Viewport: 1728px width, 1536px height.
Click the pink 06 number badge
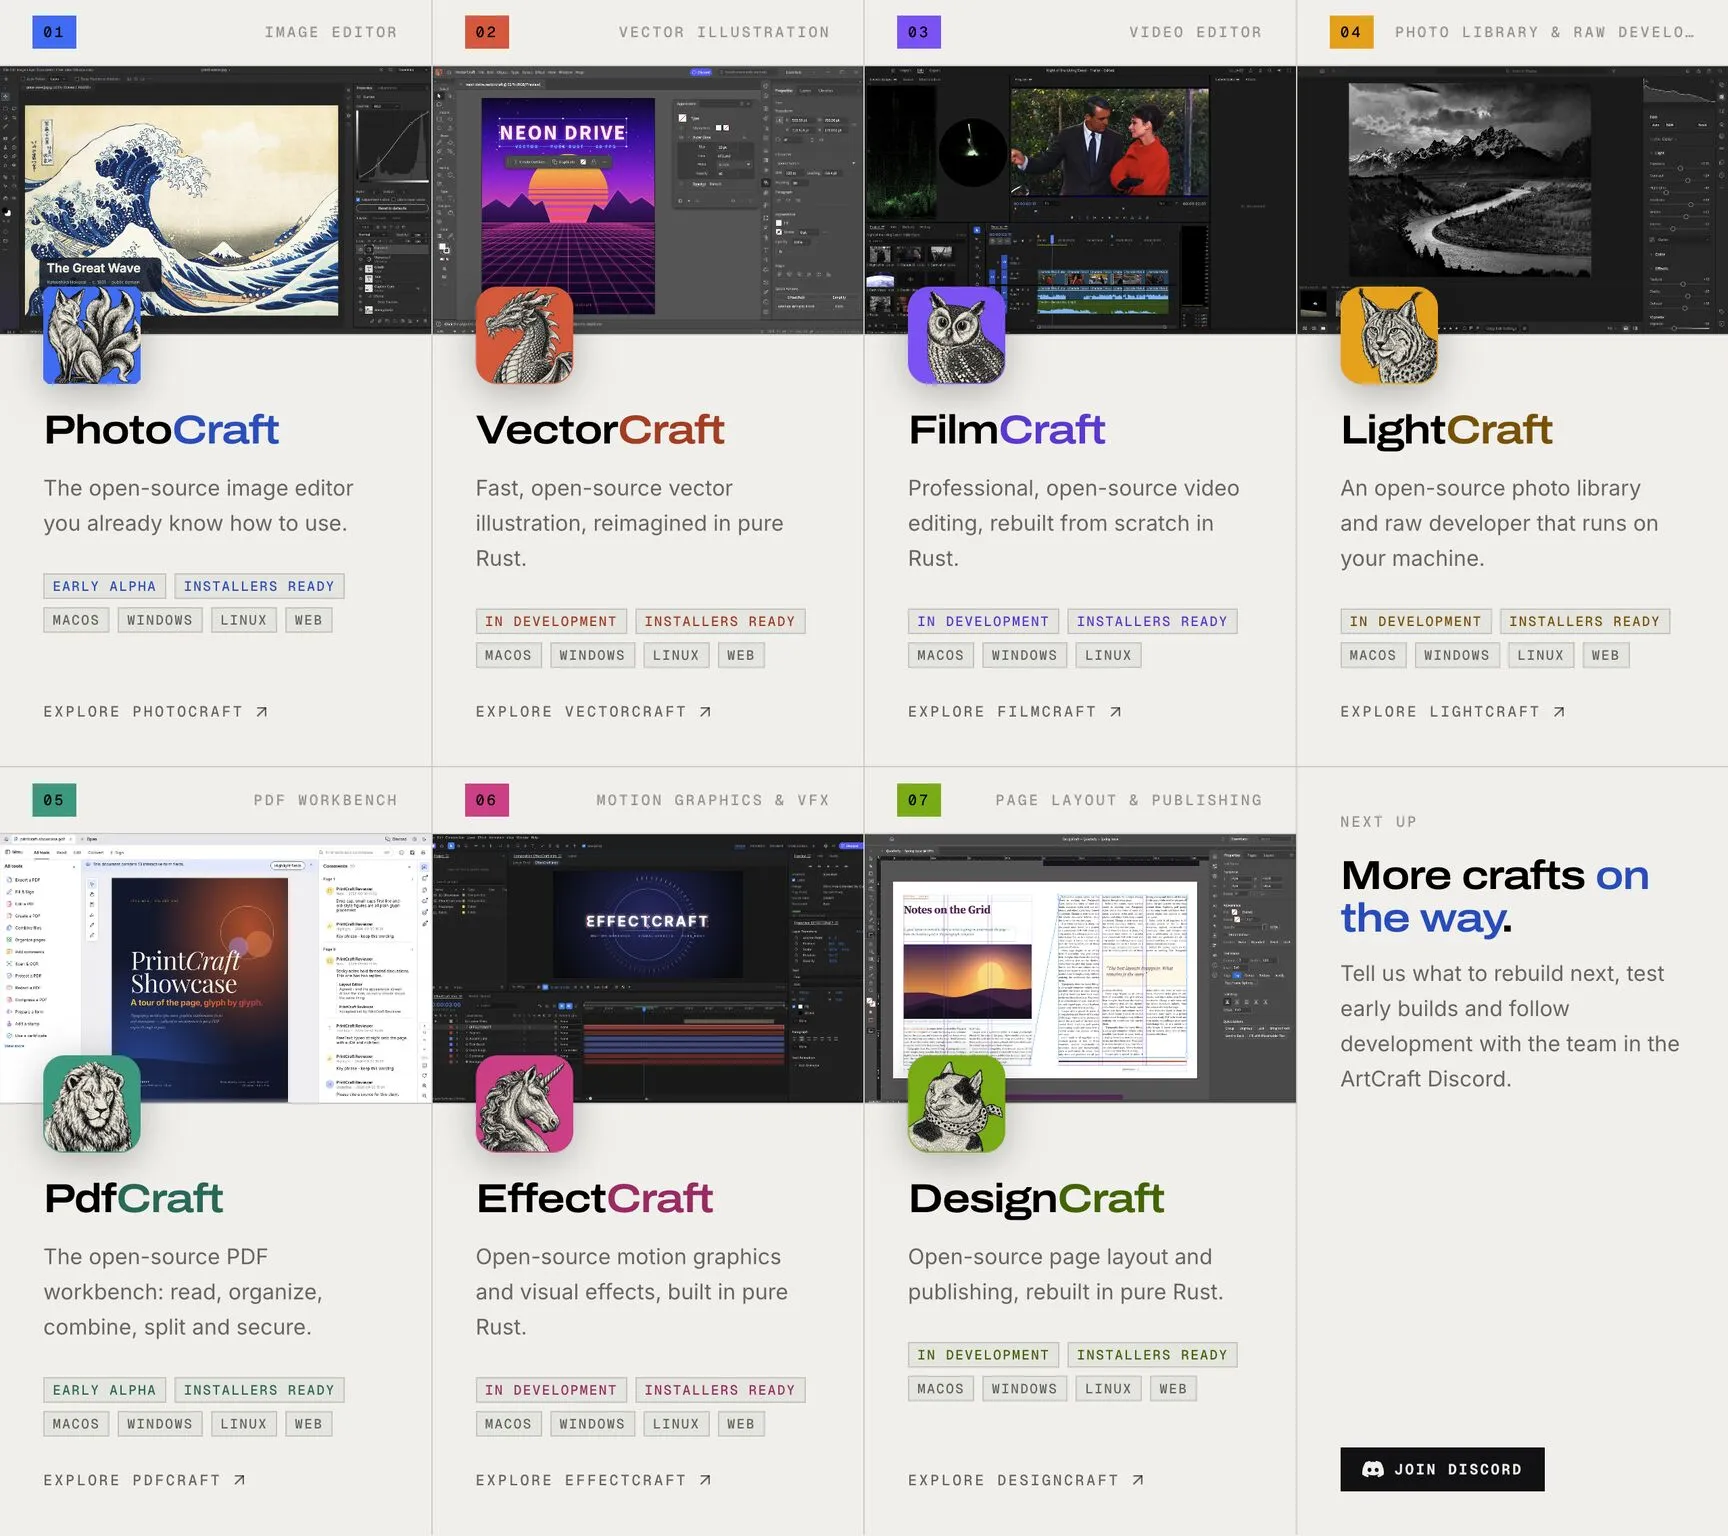click(x=487, y=800)
